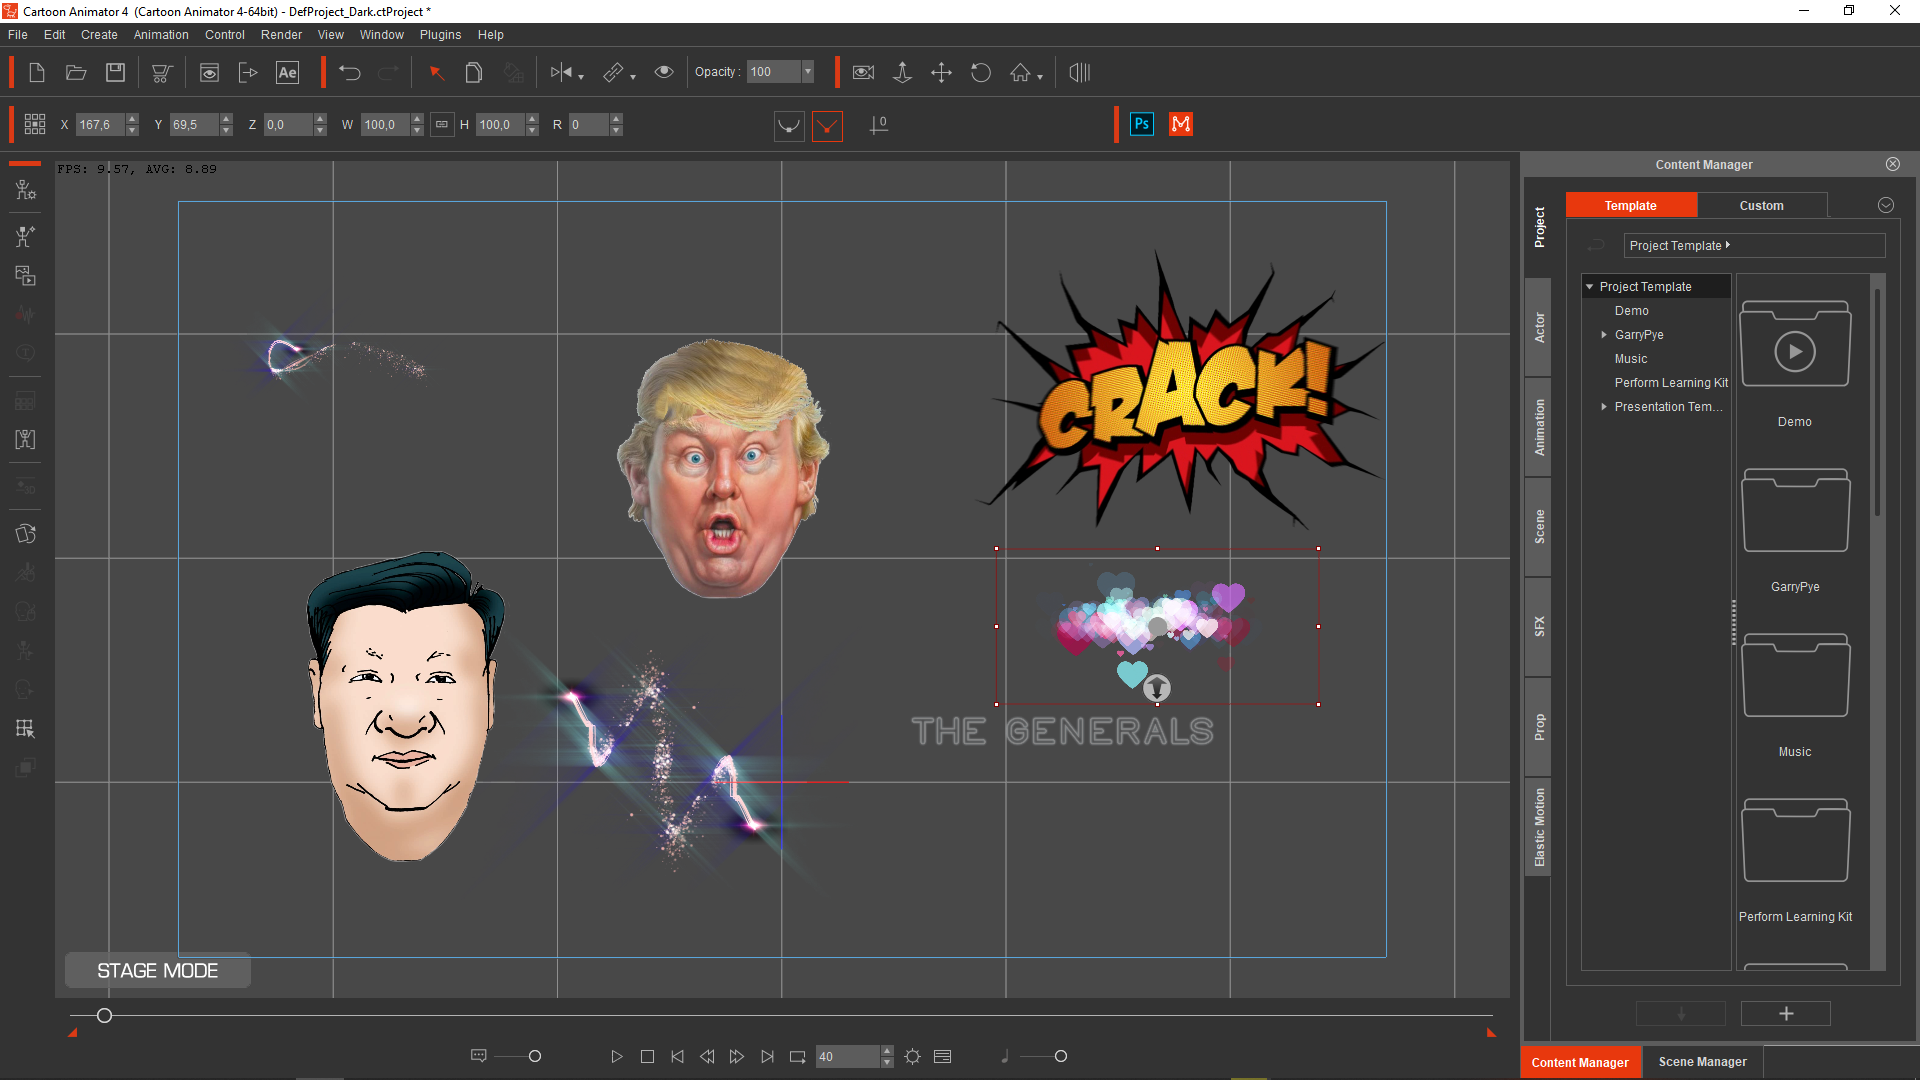Image resolution: width=1920 pixels, height=1080 pixels.
Task: Click the rotate camera icon
Action: [x=981, y=72]
